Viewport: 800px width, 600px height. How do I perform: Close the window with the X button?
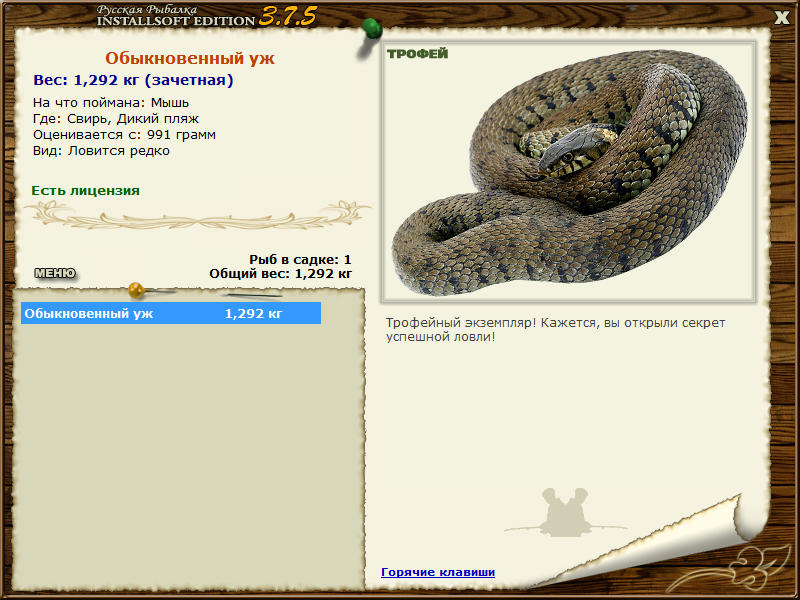coord(782,18)
